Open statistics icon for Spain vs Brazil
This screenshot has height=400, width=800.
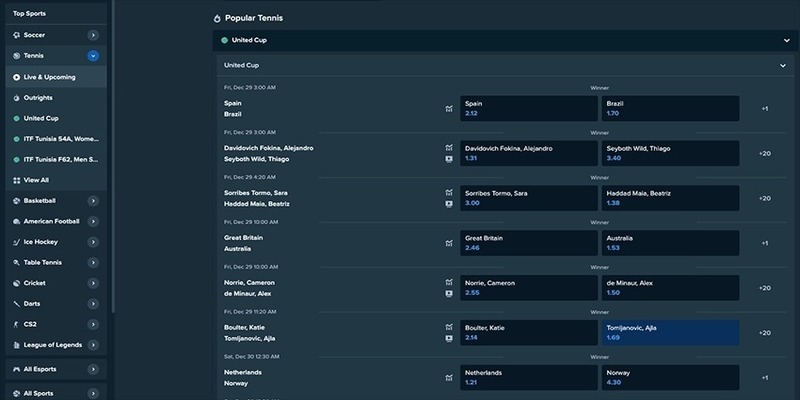pos(449,109)
